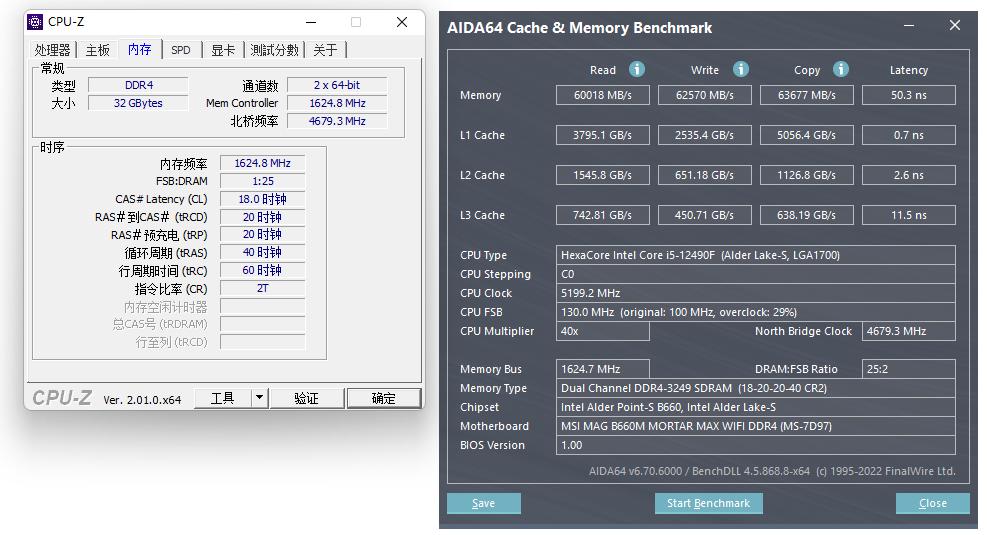The height and width of the screenshot is (535, 987).
Task: Click the Memory Copy value 63677 MB/s
Action: coord(807,95)
